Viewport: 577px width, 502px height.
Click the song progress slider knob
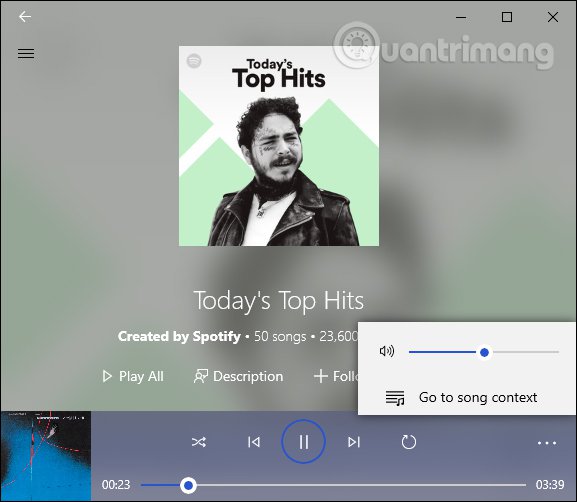point(188,485)
